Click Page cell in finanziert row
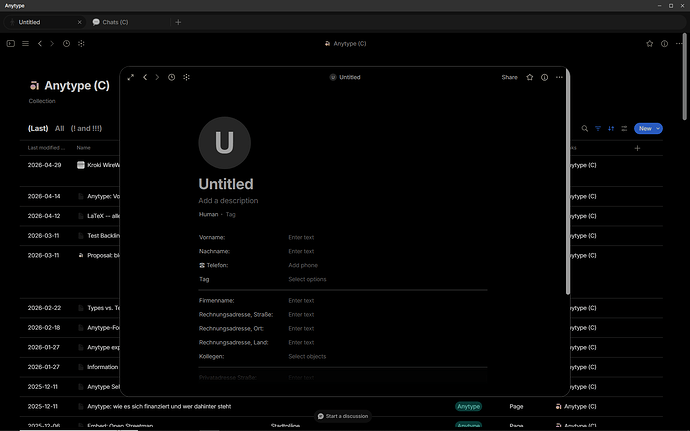This screenshot has height=431, width=690. pyautogui.click(x=516, y=406)
